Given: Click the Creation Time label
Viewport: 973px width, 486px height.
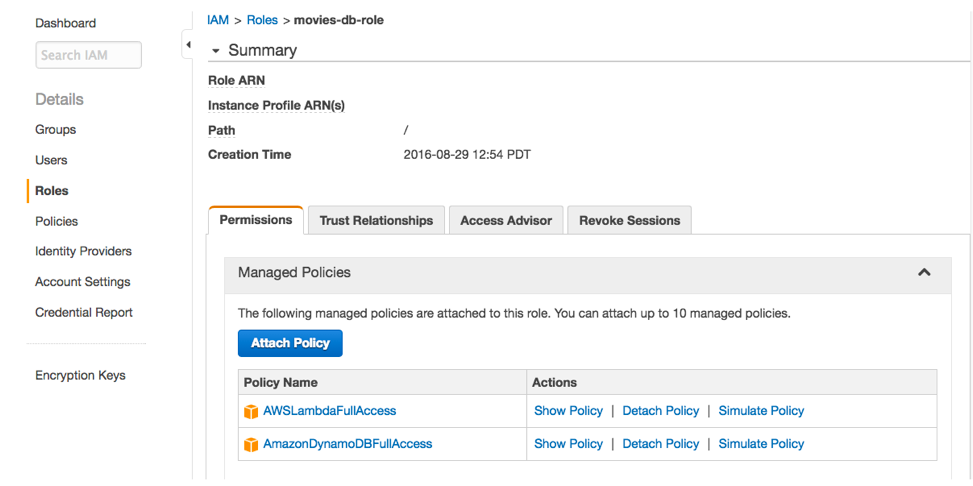Looking at the screenshot, I should click(249, 155).
